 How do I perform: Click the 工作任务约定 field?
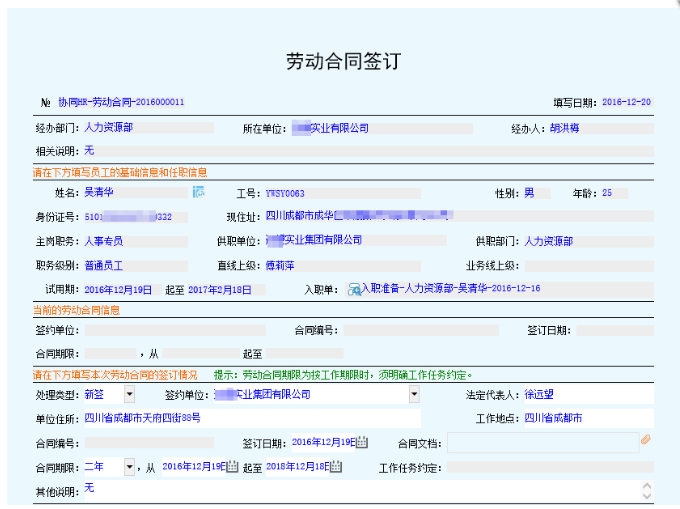(550, 467)
